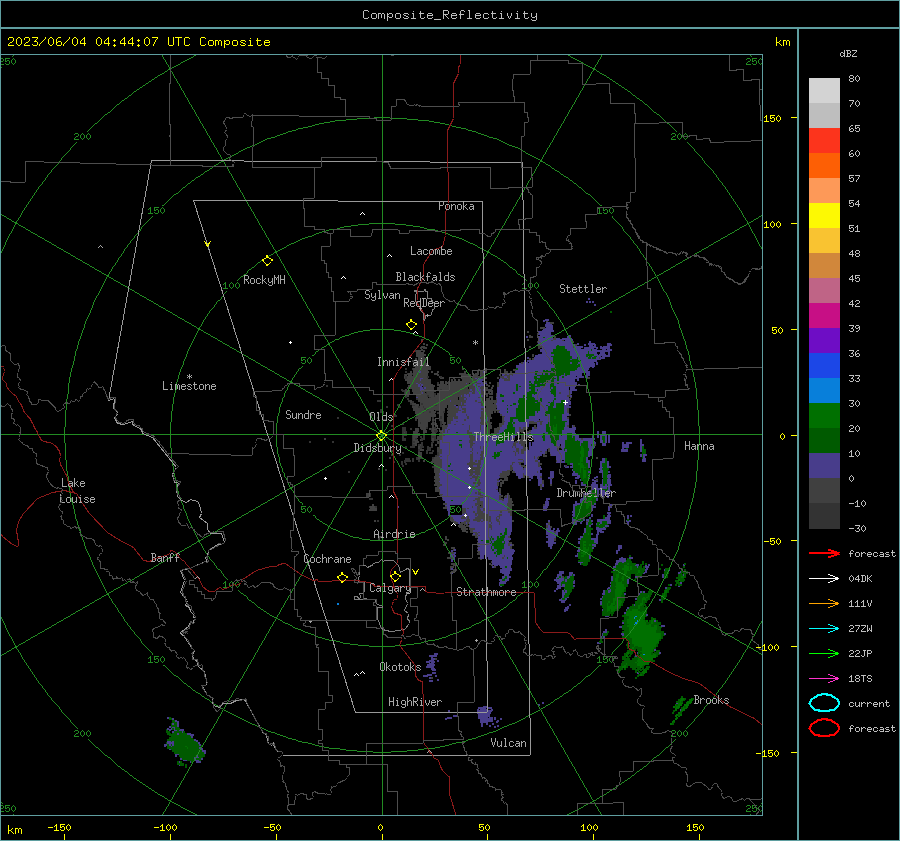The height and width of the screenshot is (841, 900).
Task: Select the blue 33-36 dBZ swatch
Action: 824,366
